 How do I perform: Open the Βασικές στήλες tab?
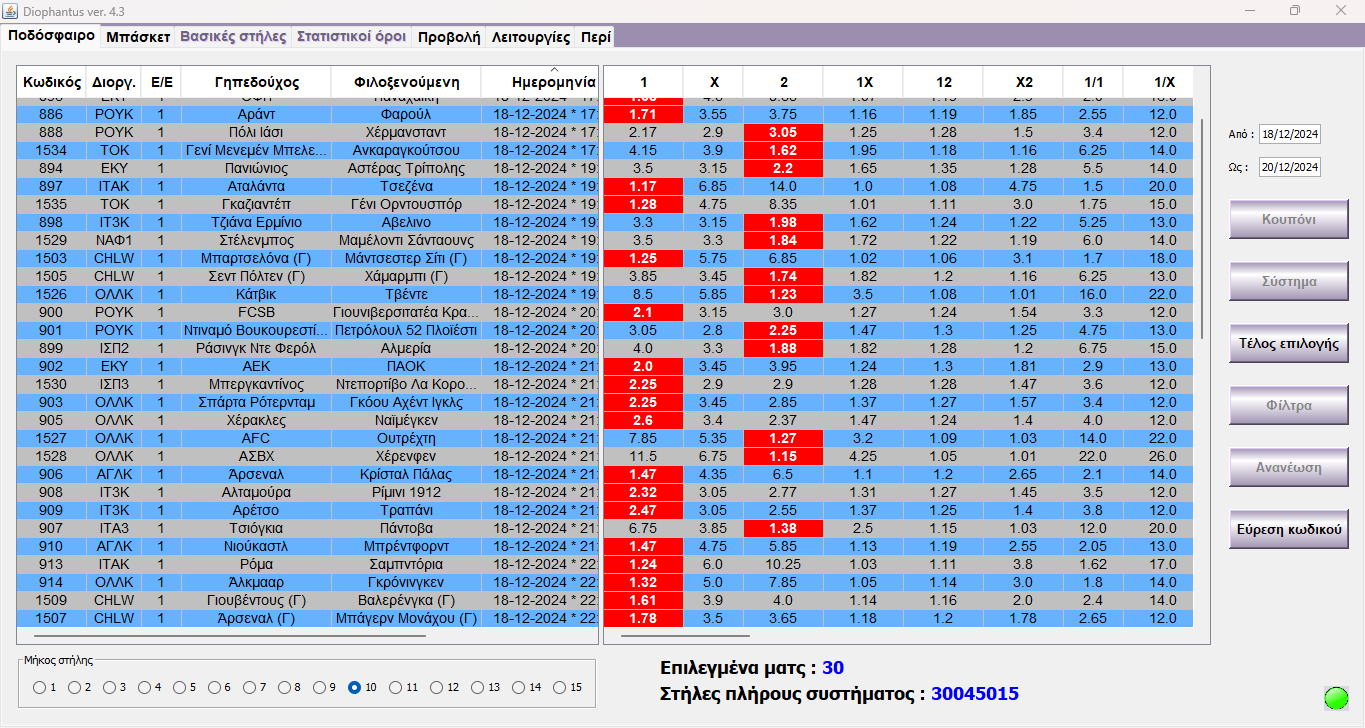pyautogui.click(x=233, y=37)
